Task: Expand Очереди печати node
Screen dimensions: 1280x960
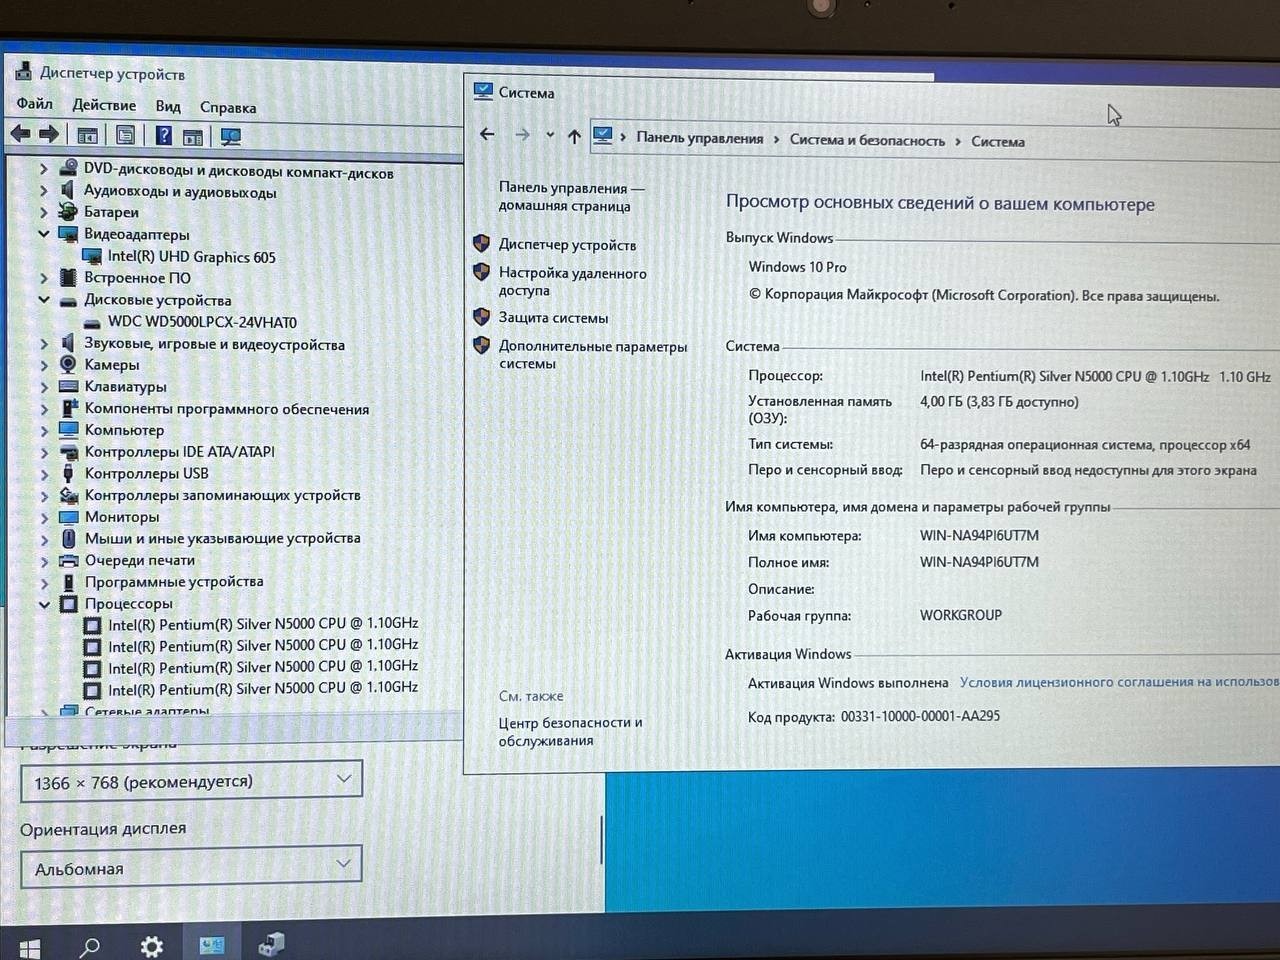Action: [43, 560]
